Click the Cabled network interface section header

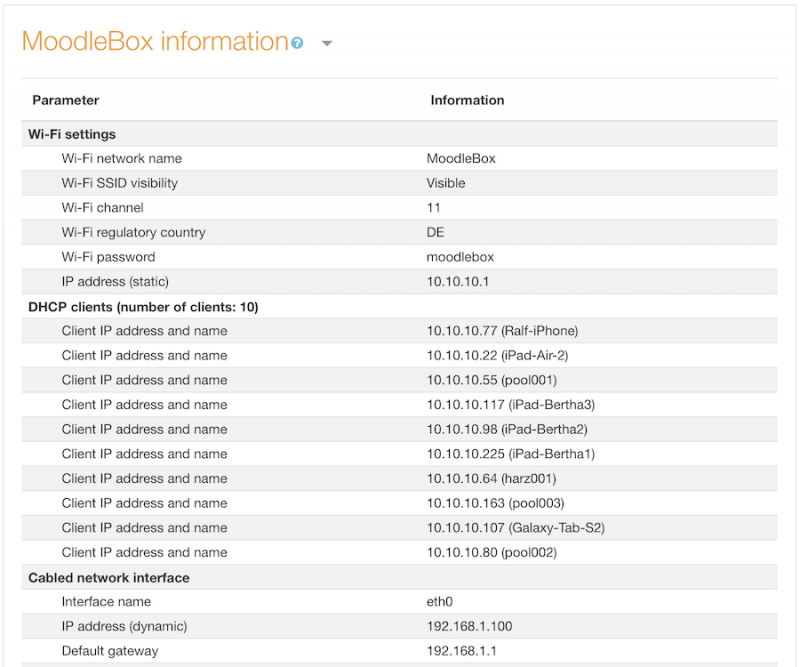[109, 578]
